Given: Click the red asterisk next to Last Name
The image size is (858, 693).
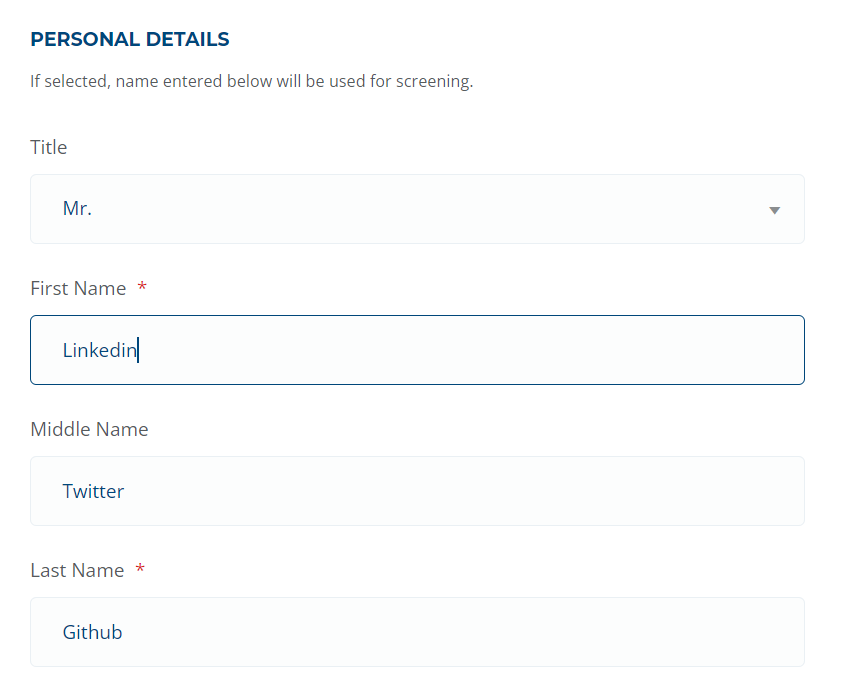Looking at the screenshot, I should 138,570.
